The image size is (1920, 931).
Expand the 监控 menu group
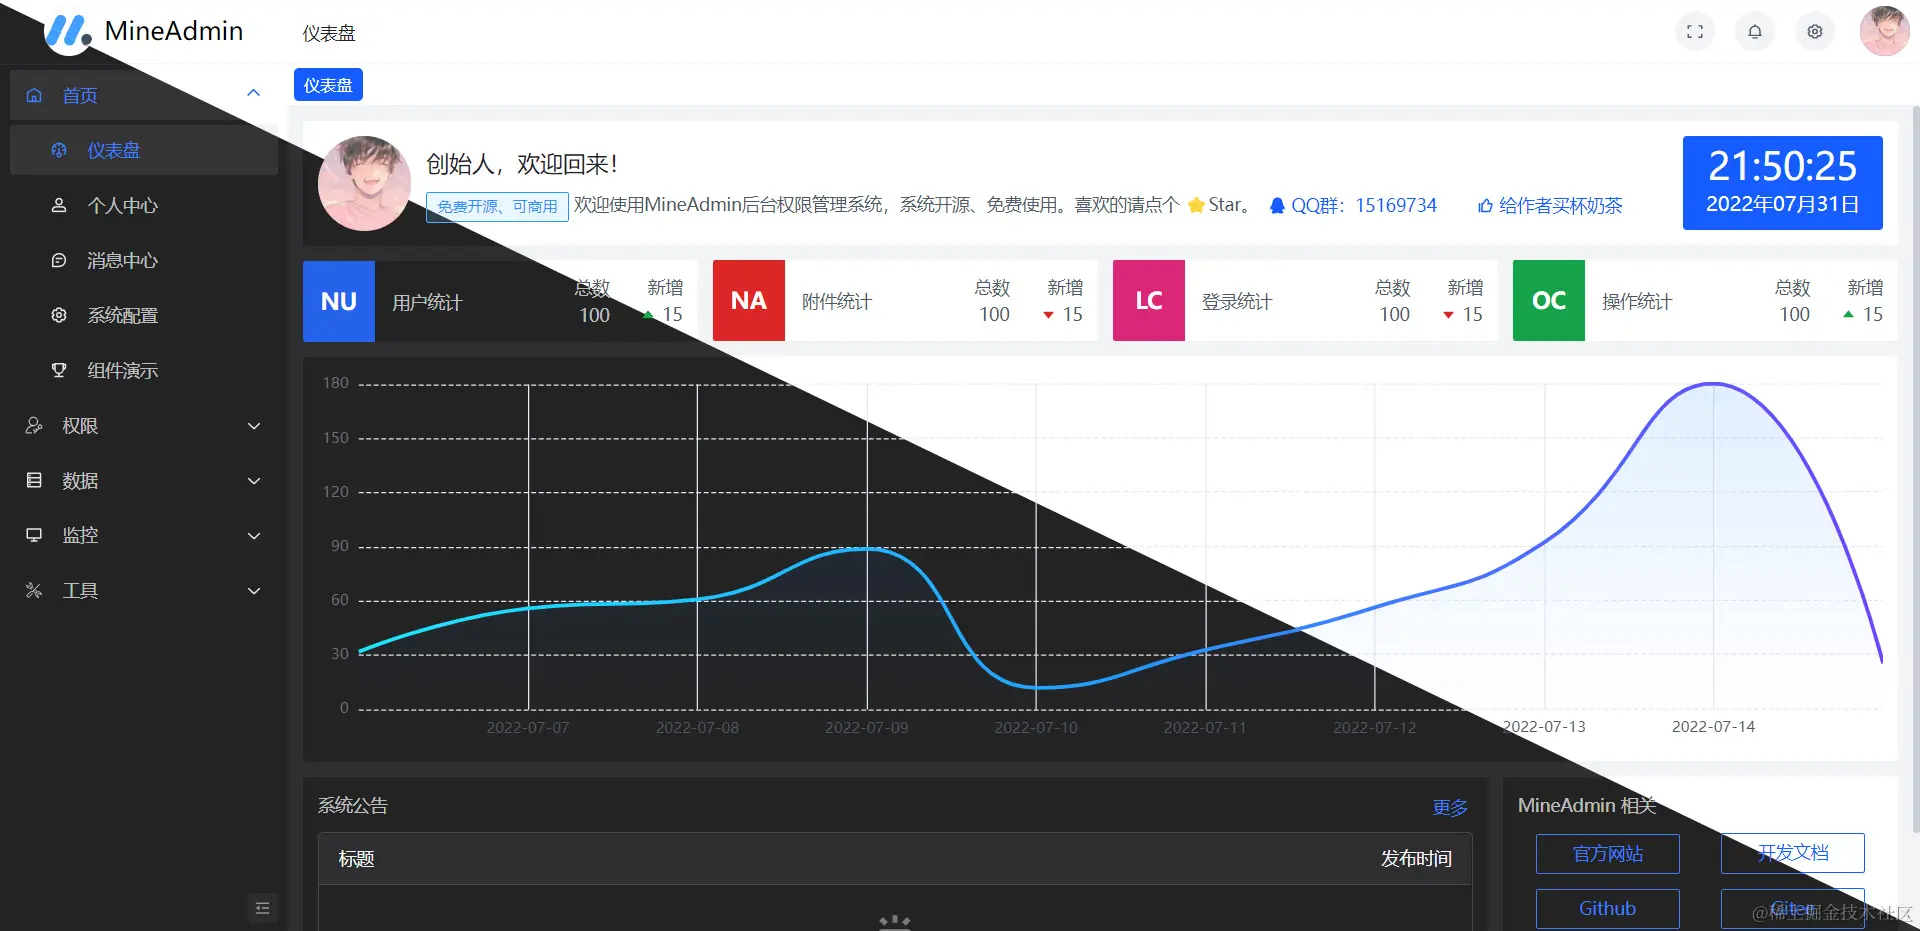click(x=144, y=535)
